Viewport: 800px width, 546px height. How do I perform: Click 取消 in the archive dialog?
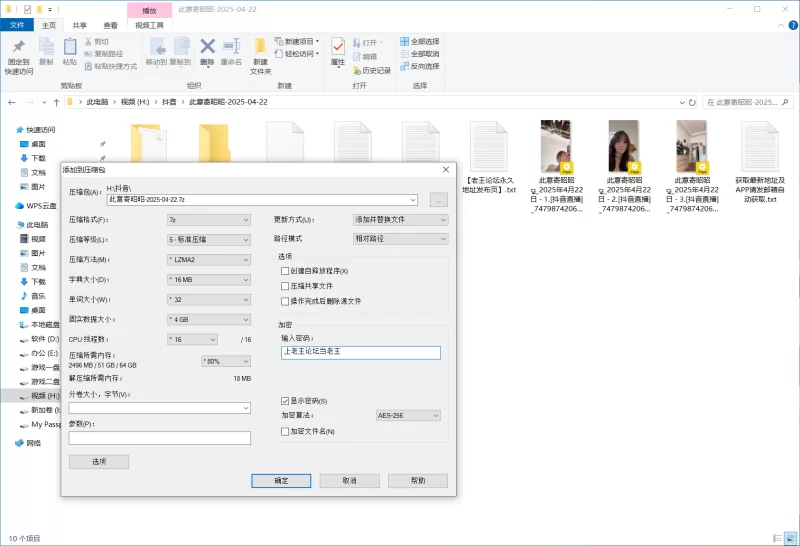[349, 481]
